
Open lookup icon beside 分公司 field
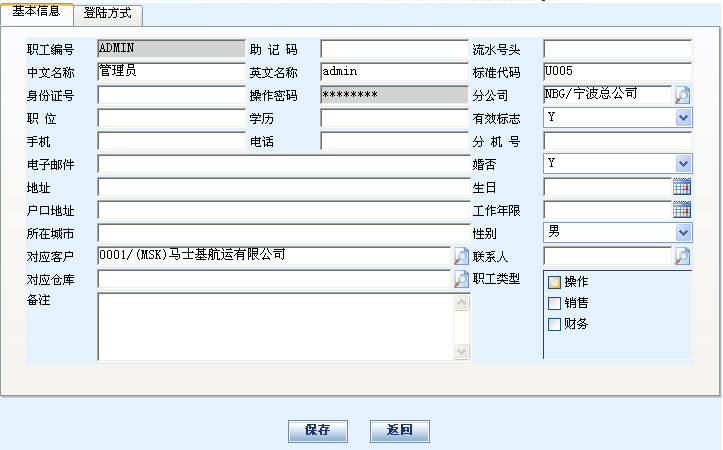point(682,95)
